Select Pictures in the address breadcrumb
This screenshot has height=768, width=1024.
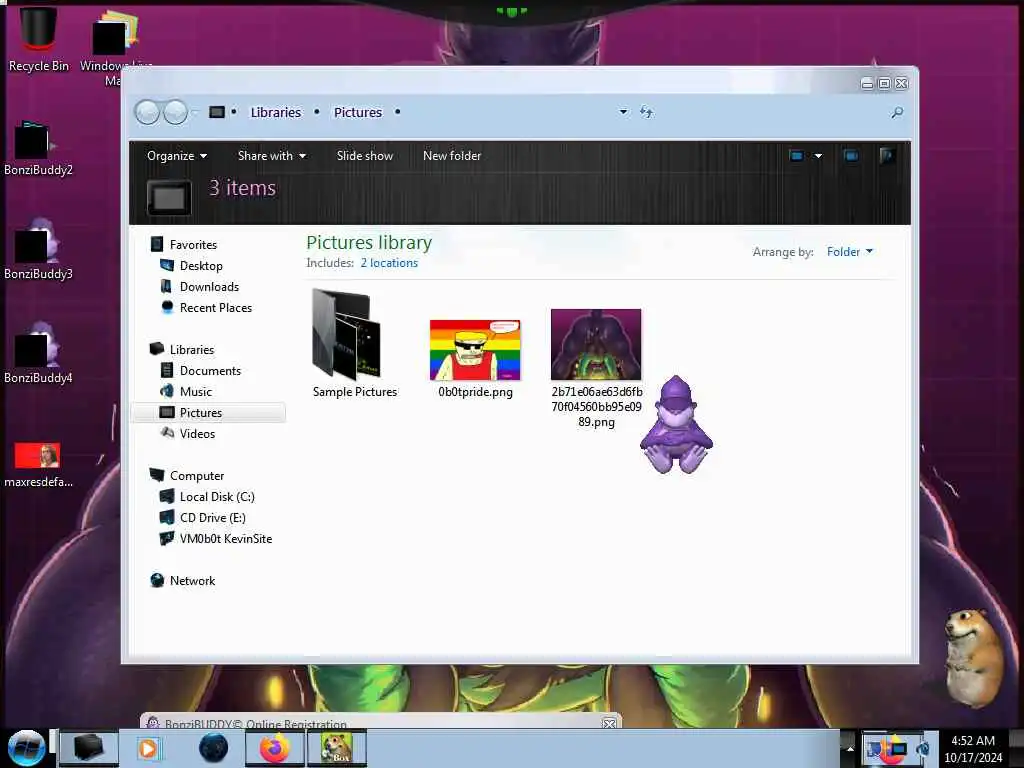pos(358,112)
